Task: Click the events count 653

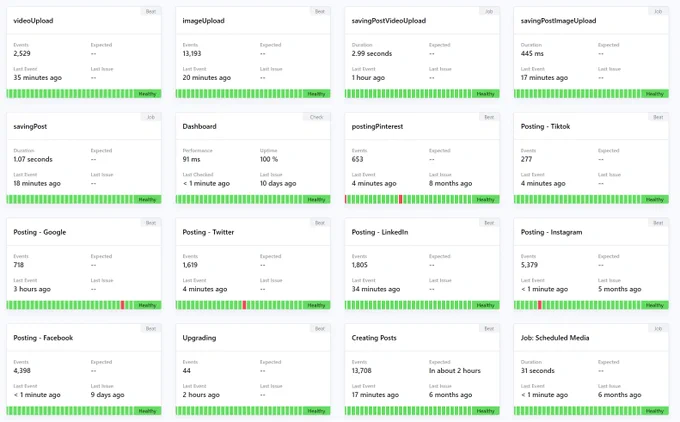Action: (x=357, y=159)
